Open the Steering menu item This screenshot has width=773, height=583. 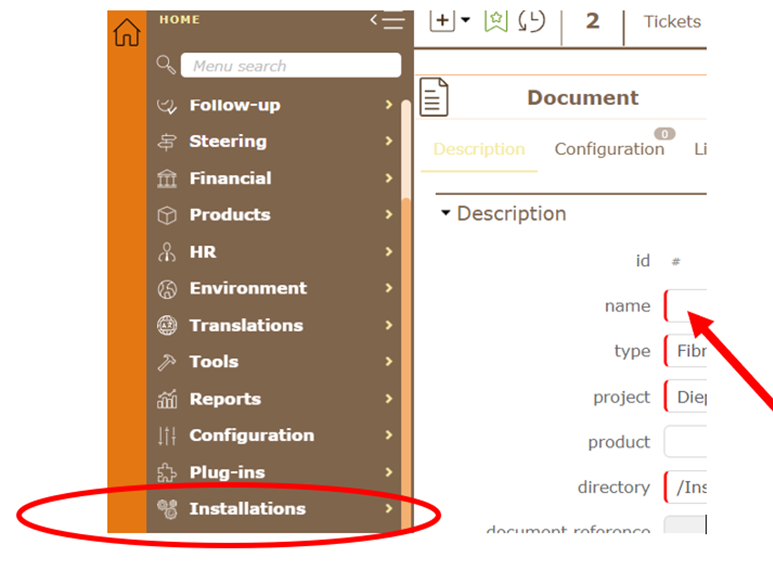228,141
